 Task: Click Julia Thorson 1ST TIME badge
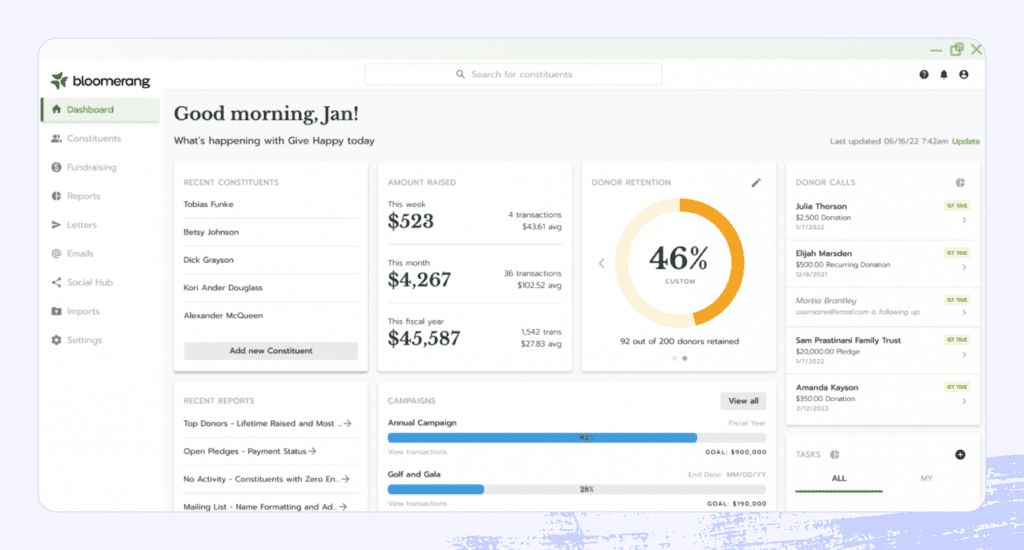[957, 206]
